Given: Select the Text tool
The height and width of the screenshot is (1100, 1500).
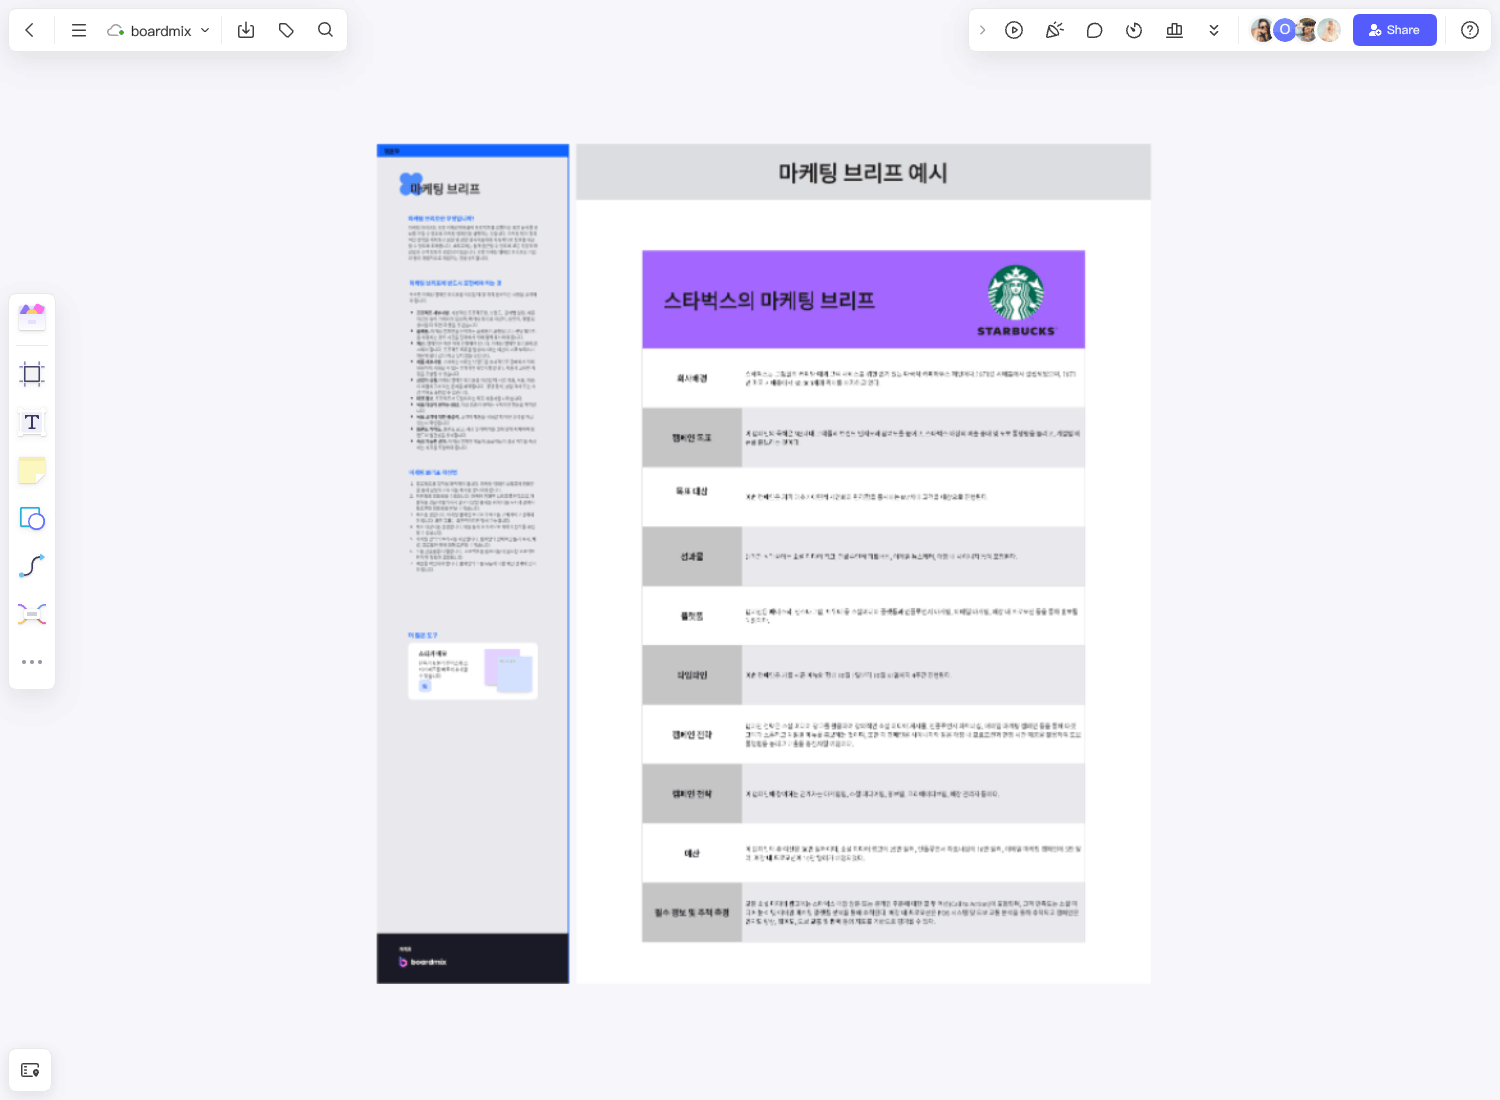Looking at the screenshot, I should 32,422.
